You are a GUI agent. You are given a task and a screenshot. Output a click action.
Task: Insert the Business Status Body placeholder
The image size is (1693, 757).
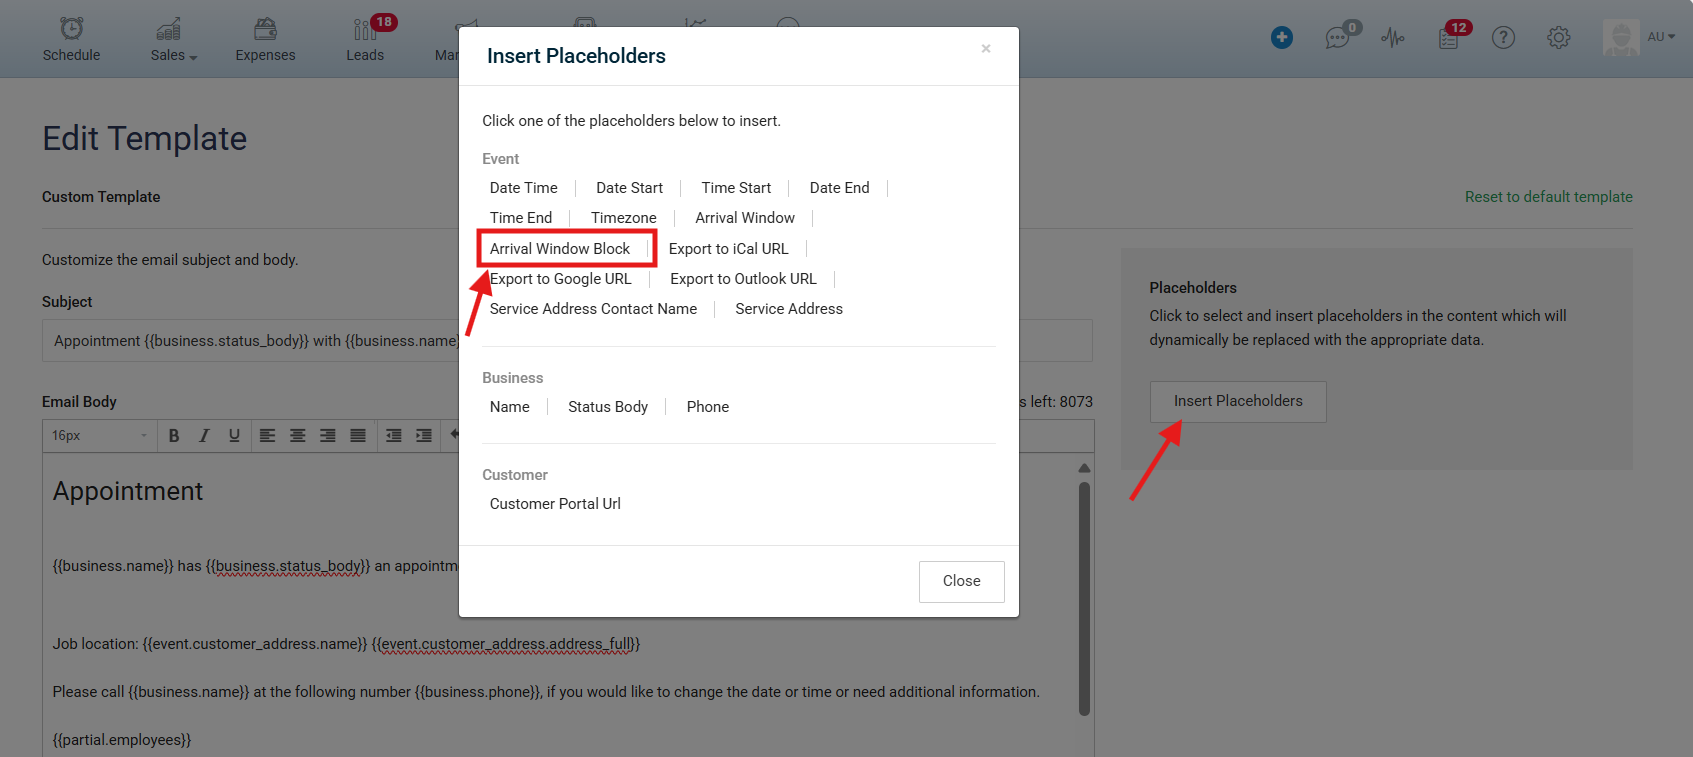click(x=608, y=407)
